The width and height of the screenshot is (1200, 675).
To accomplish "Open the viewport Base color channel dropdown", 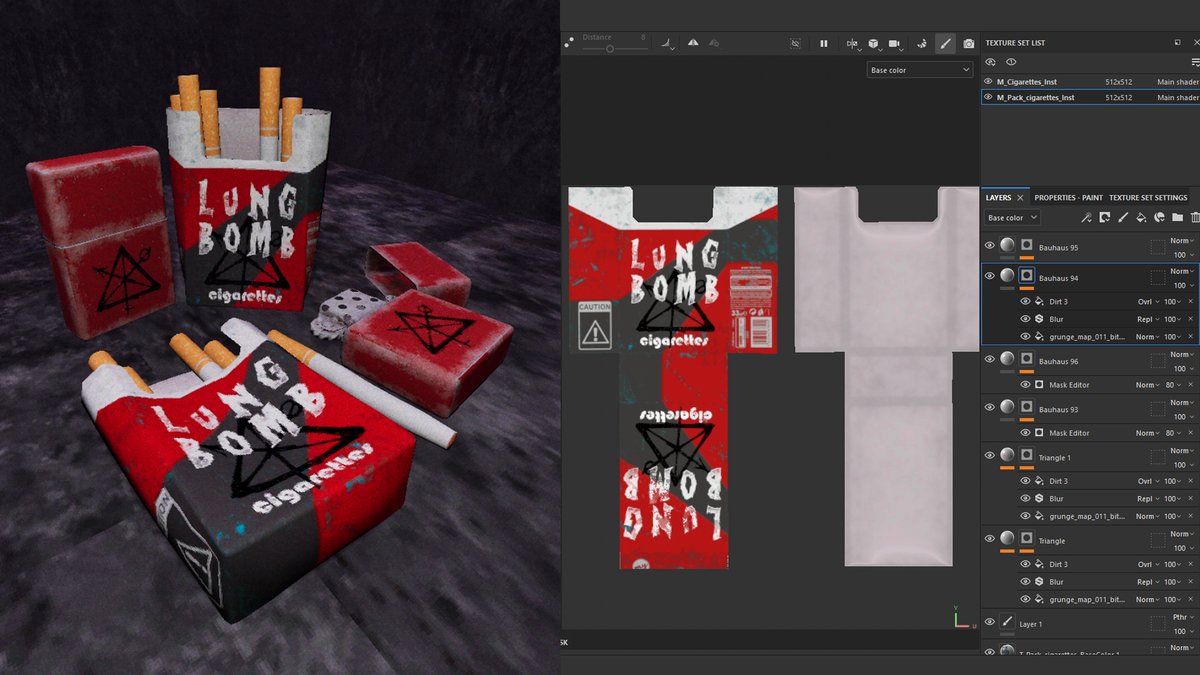I will 920,70.
